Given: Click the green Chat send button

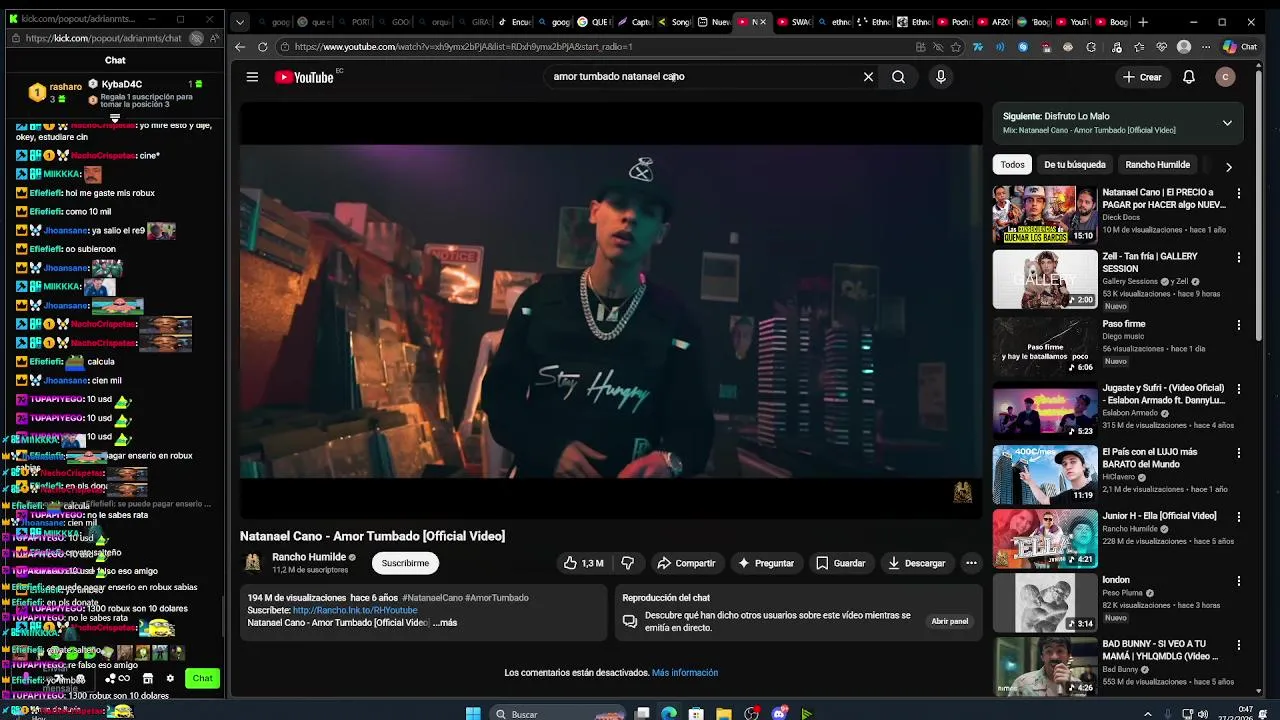Looking at the screenshot, I should point(203,679).
